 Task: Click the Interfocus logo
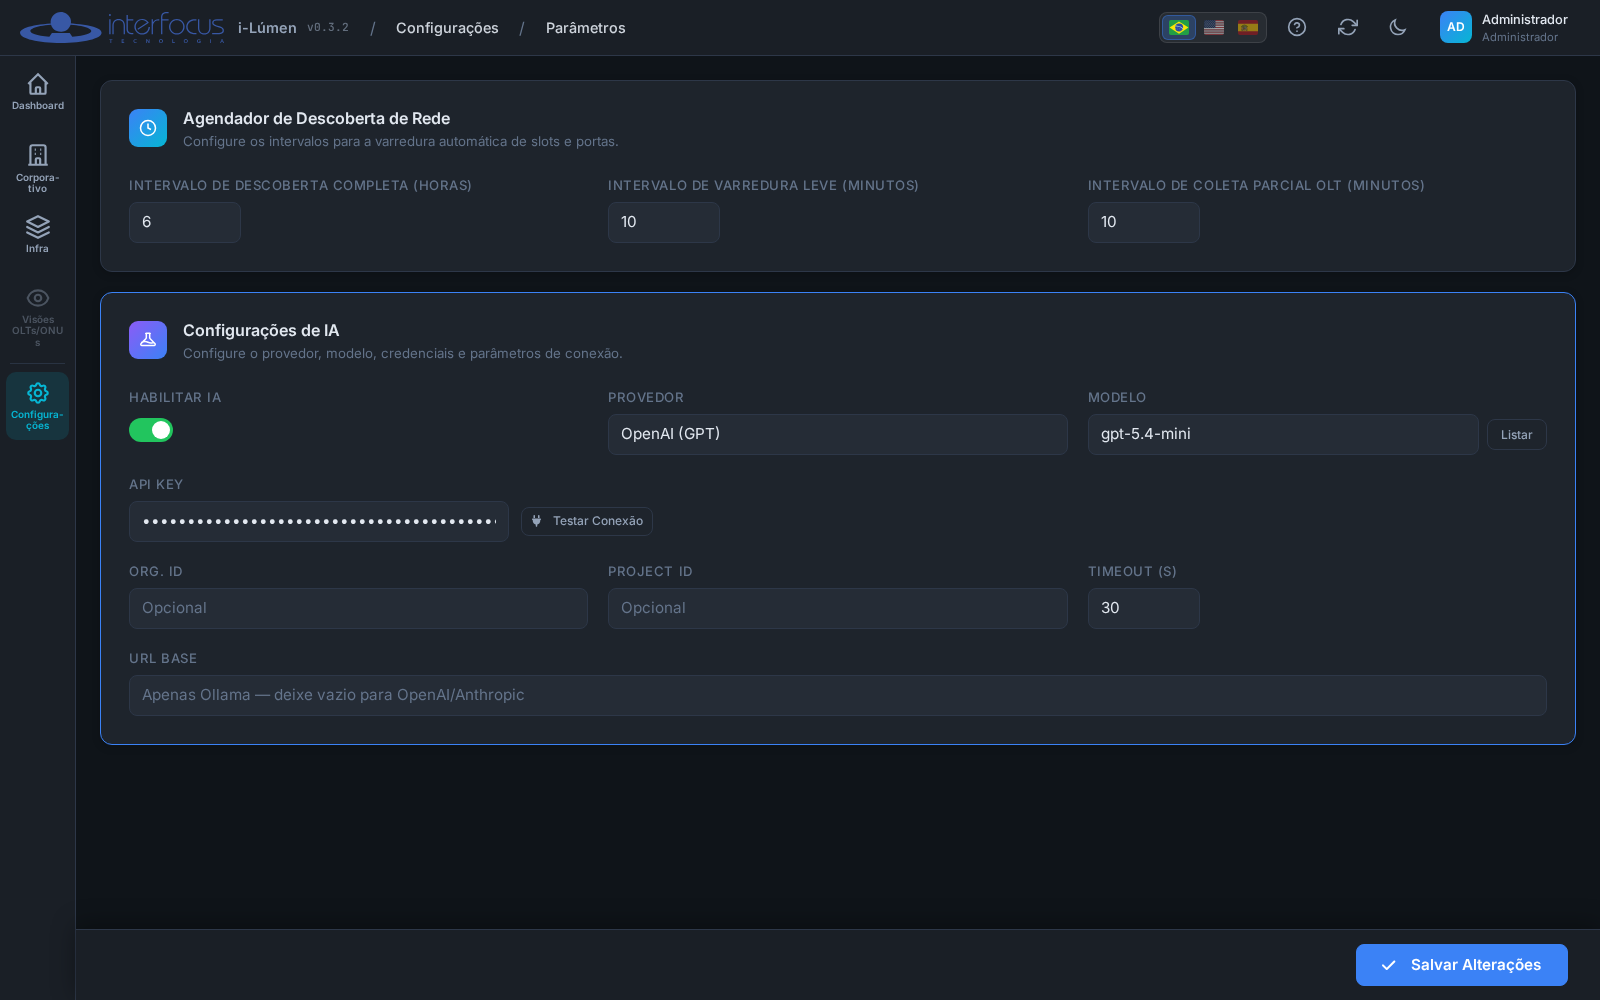coord(122,27)
